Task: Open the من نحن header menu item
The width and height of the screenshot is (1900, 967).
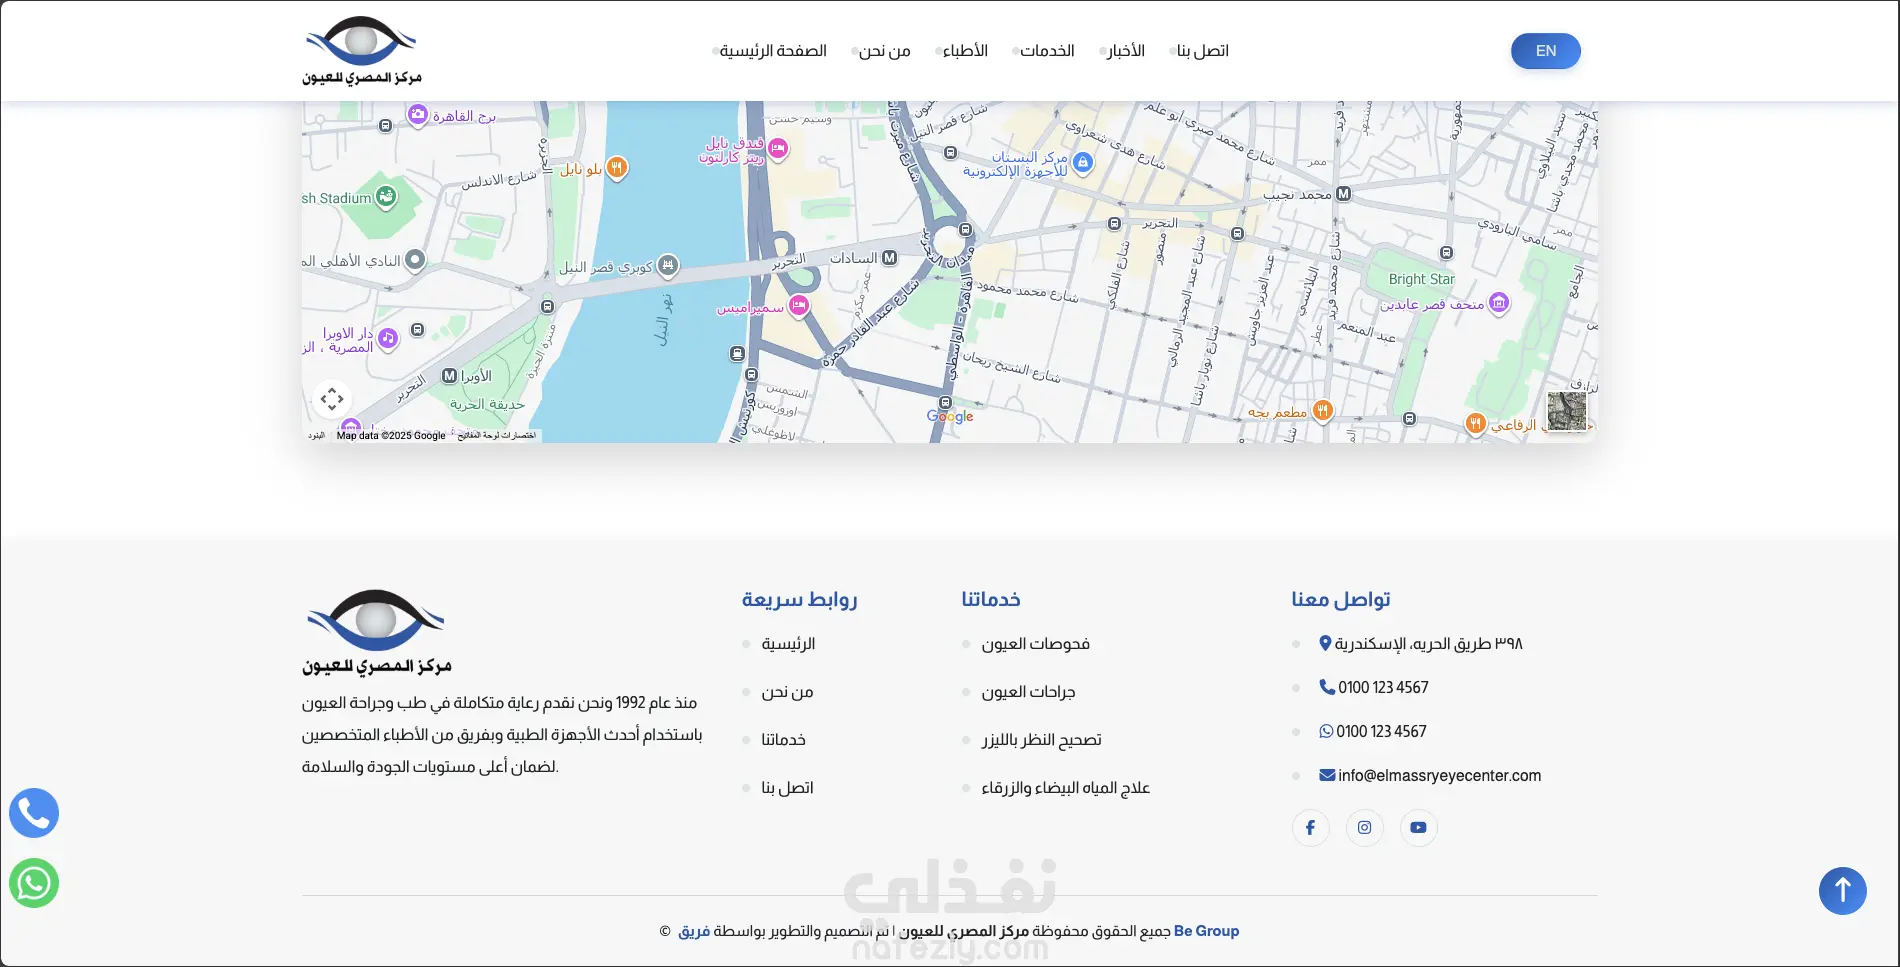Action: tap(884, 51)
